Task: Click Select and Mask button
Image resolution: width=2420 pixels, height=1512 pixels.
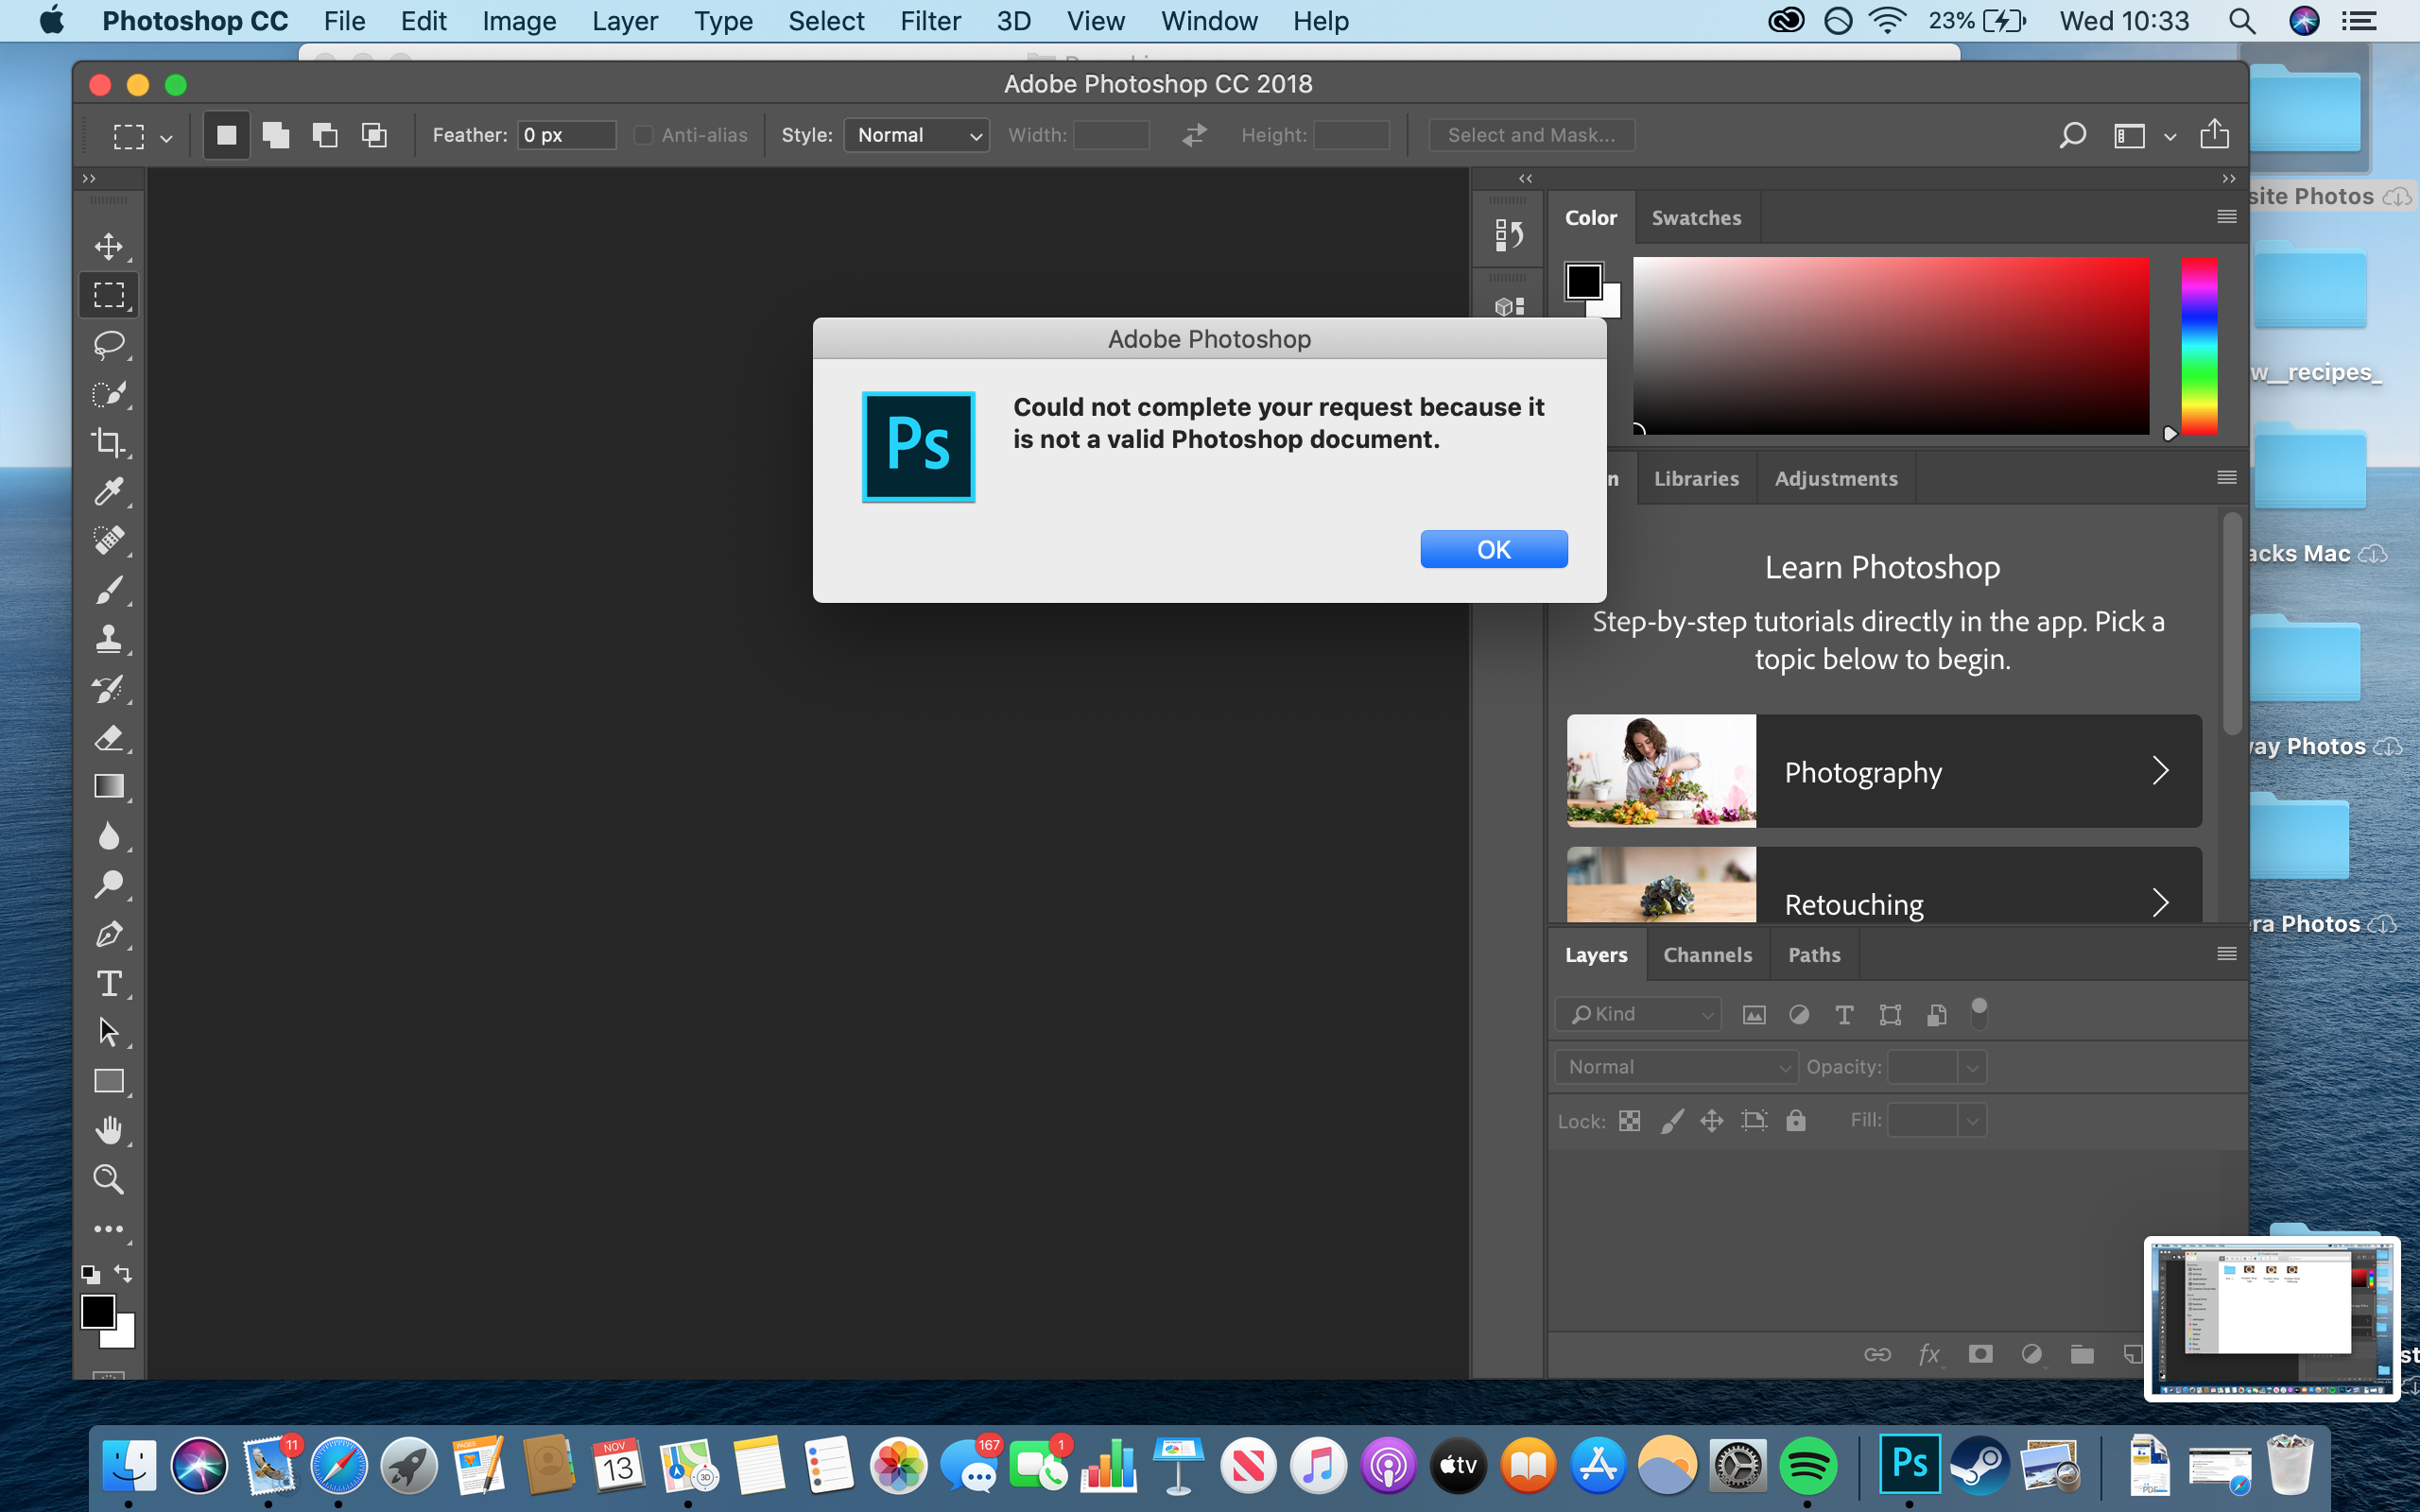Action: click(x=1531, y=134)
